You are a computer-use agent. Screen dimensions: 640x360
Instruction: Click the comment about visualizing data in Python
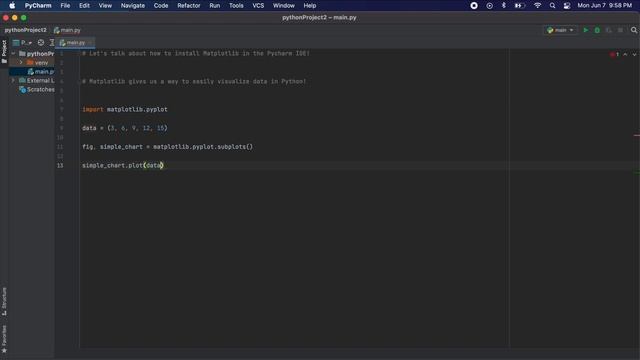tap(194, 82)
